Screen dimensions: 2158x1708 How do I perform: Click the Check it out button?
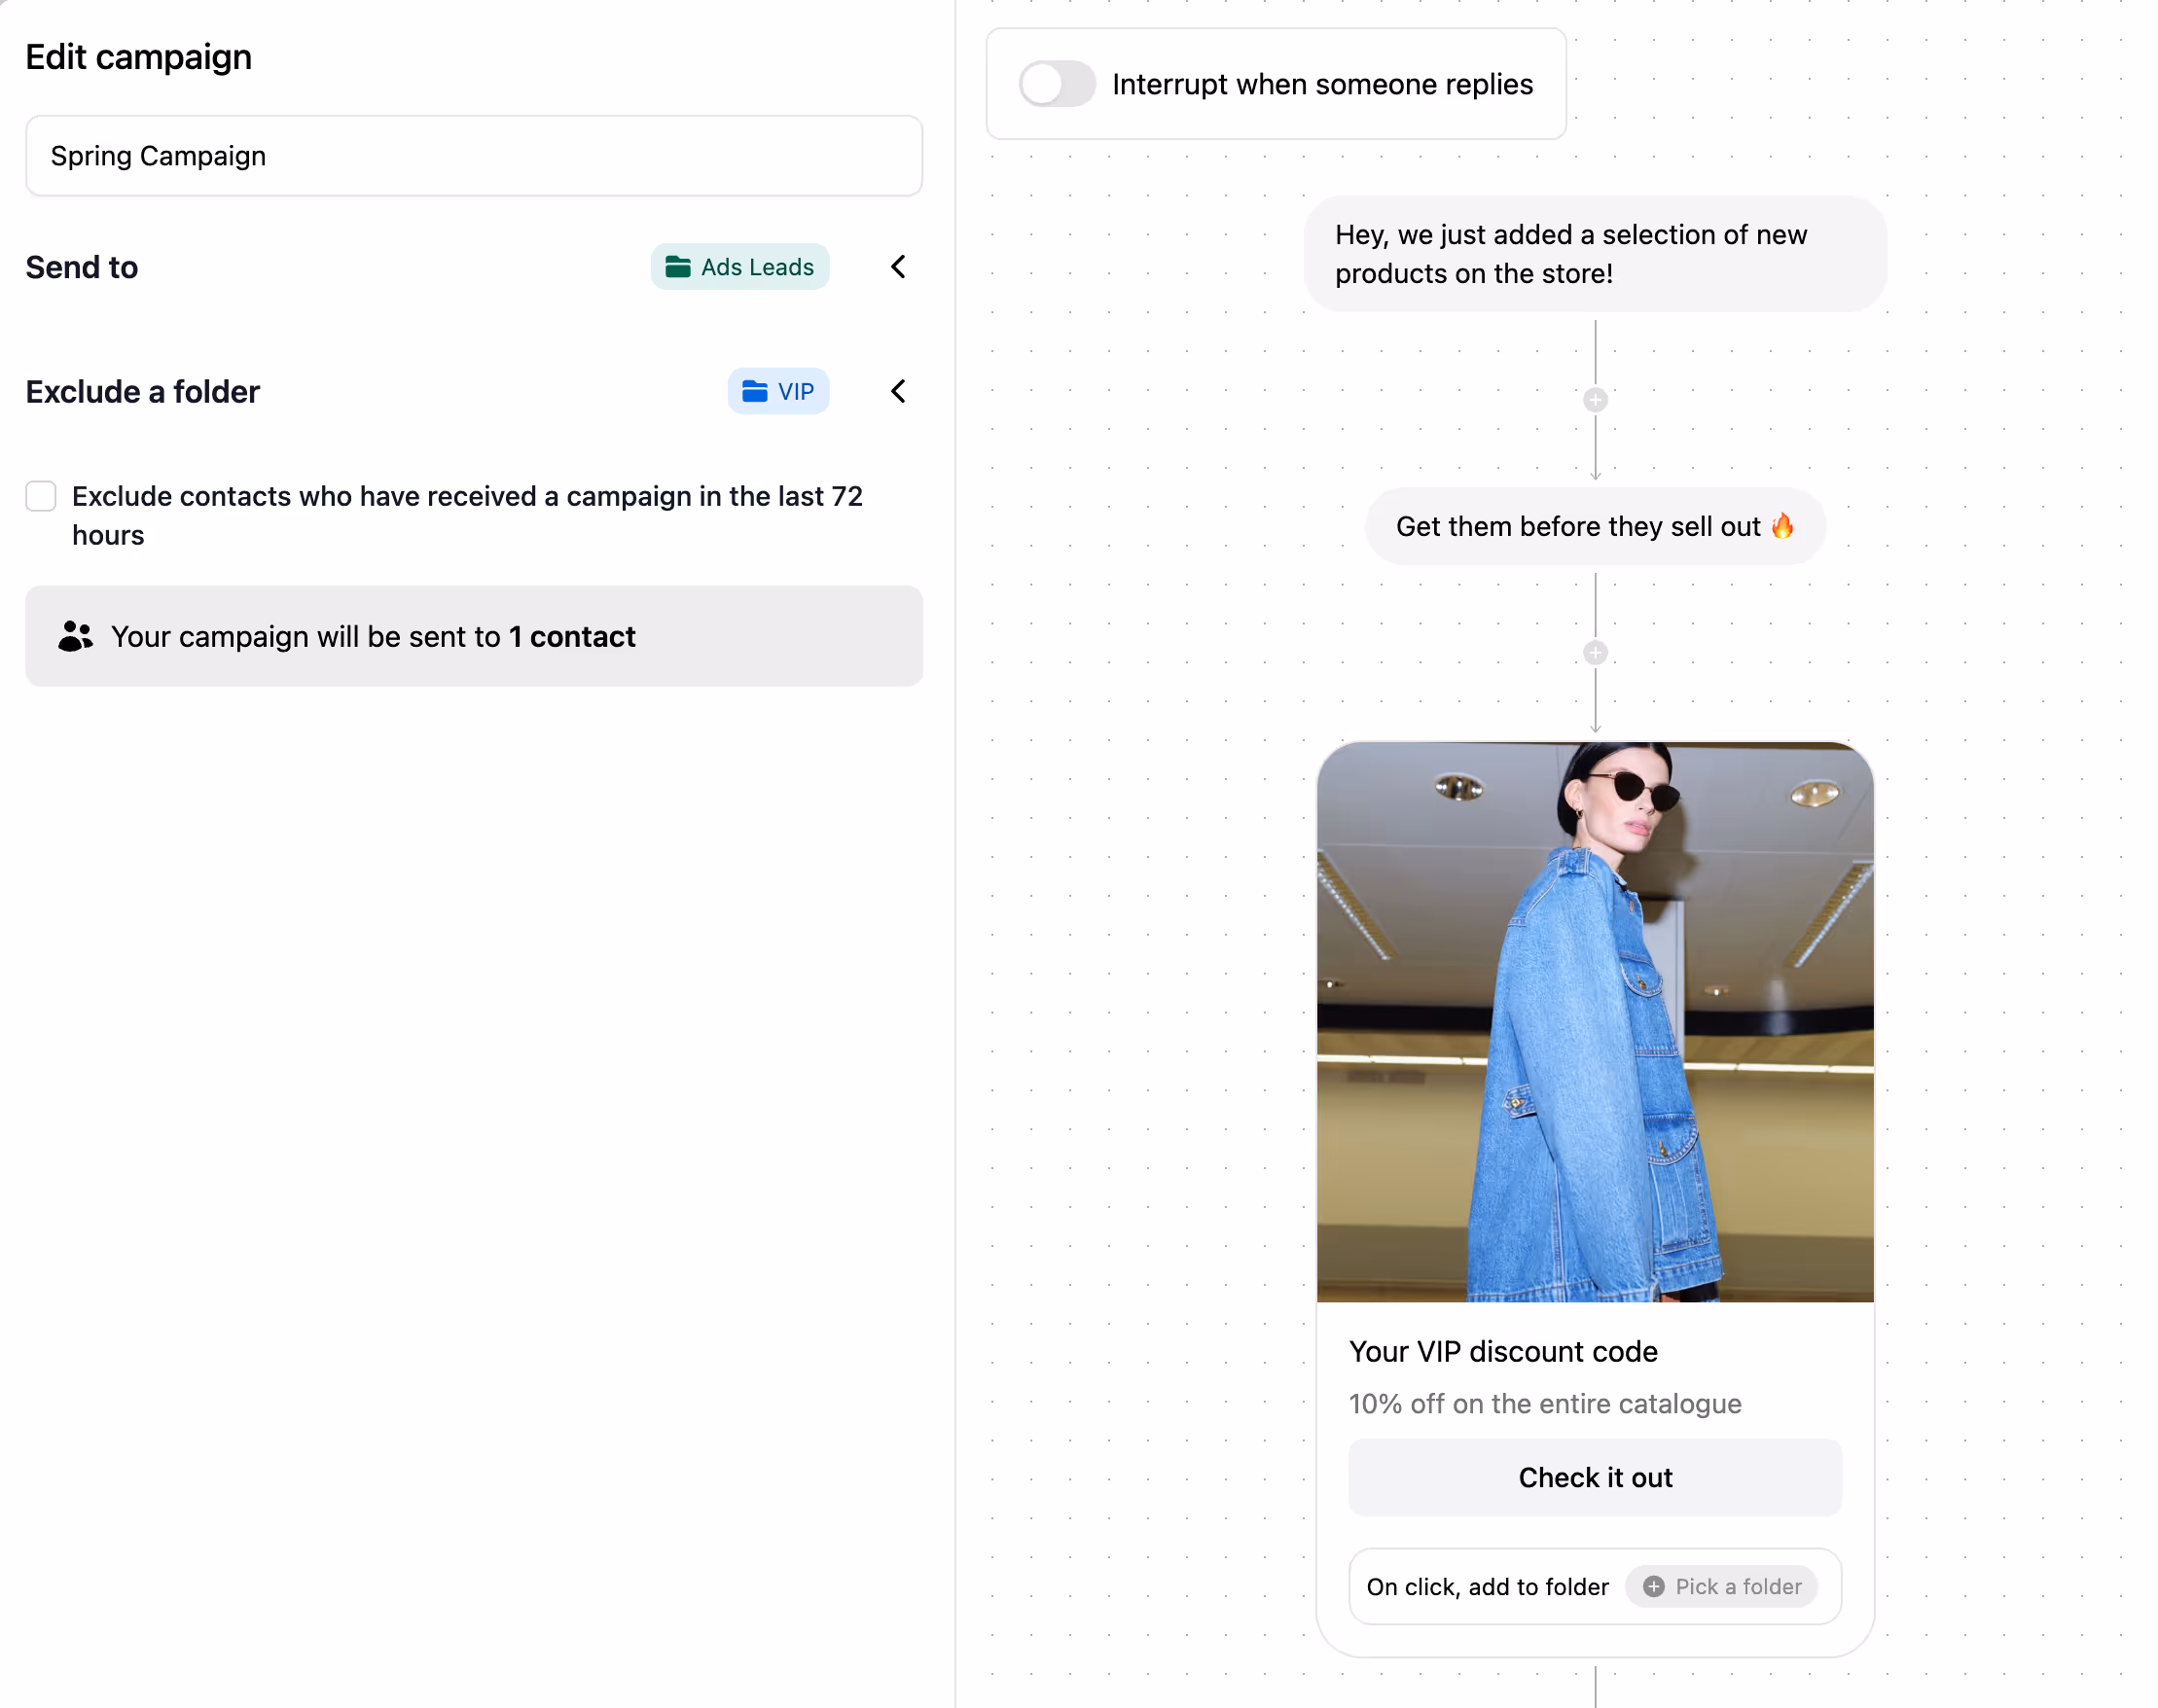1595,1477
